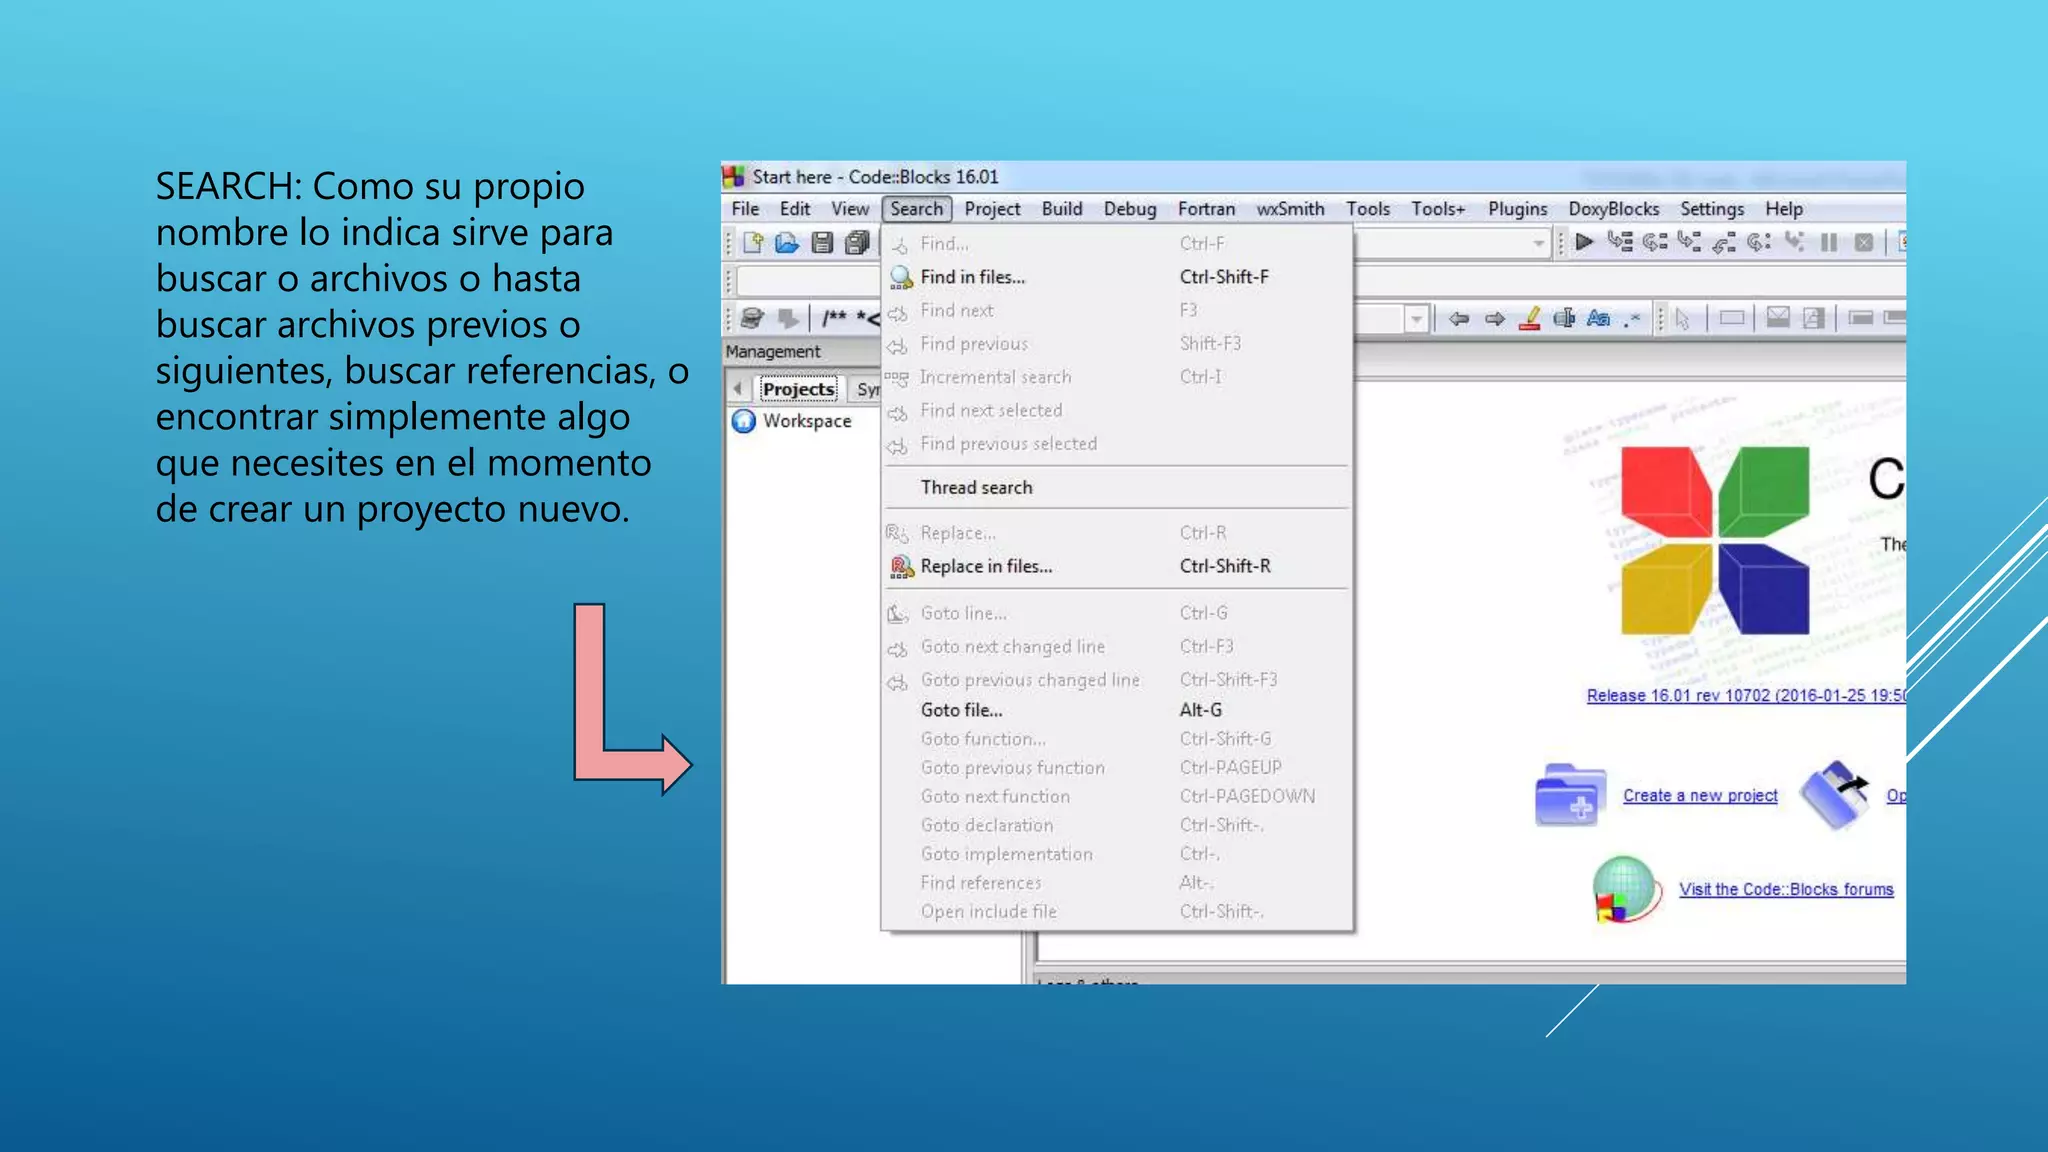The height and width of the screenshot is (1152, 2048).
Task: Toggle the highlight marker icon
Action: 1530,319
